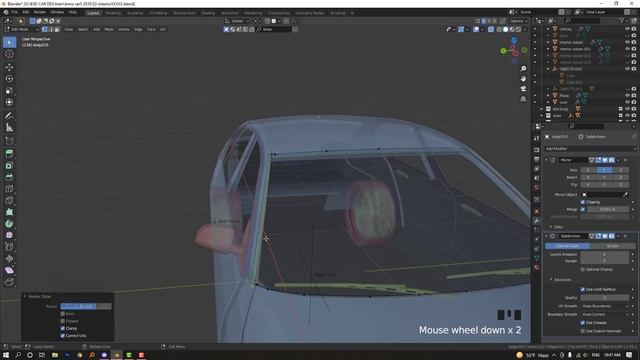Select the Inset Faces tool
Screen dimensions: 640x360
[x=9, y=165]
